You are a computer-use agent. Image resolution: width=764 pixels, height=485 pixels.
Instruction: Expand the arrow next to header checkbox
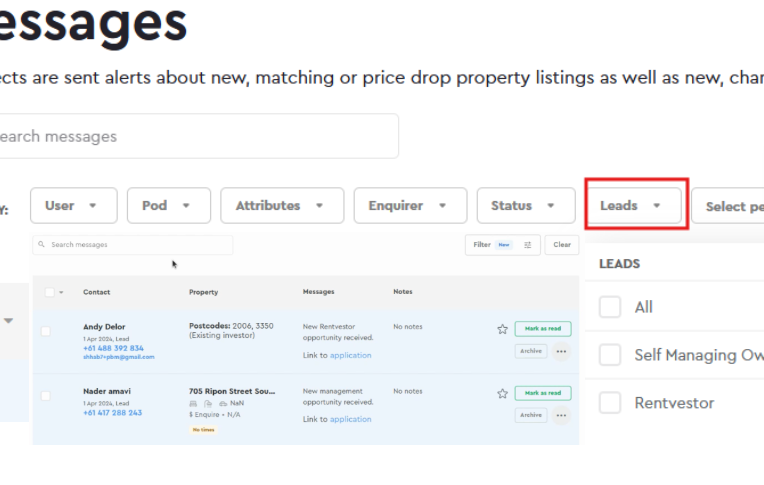(x=61, y=292)
